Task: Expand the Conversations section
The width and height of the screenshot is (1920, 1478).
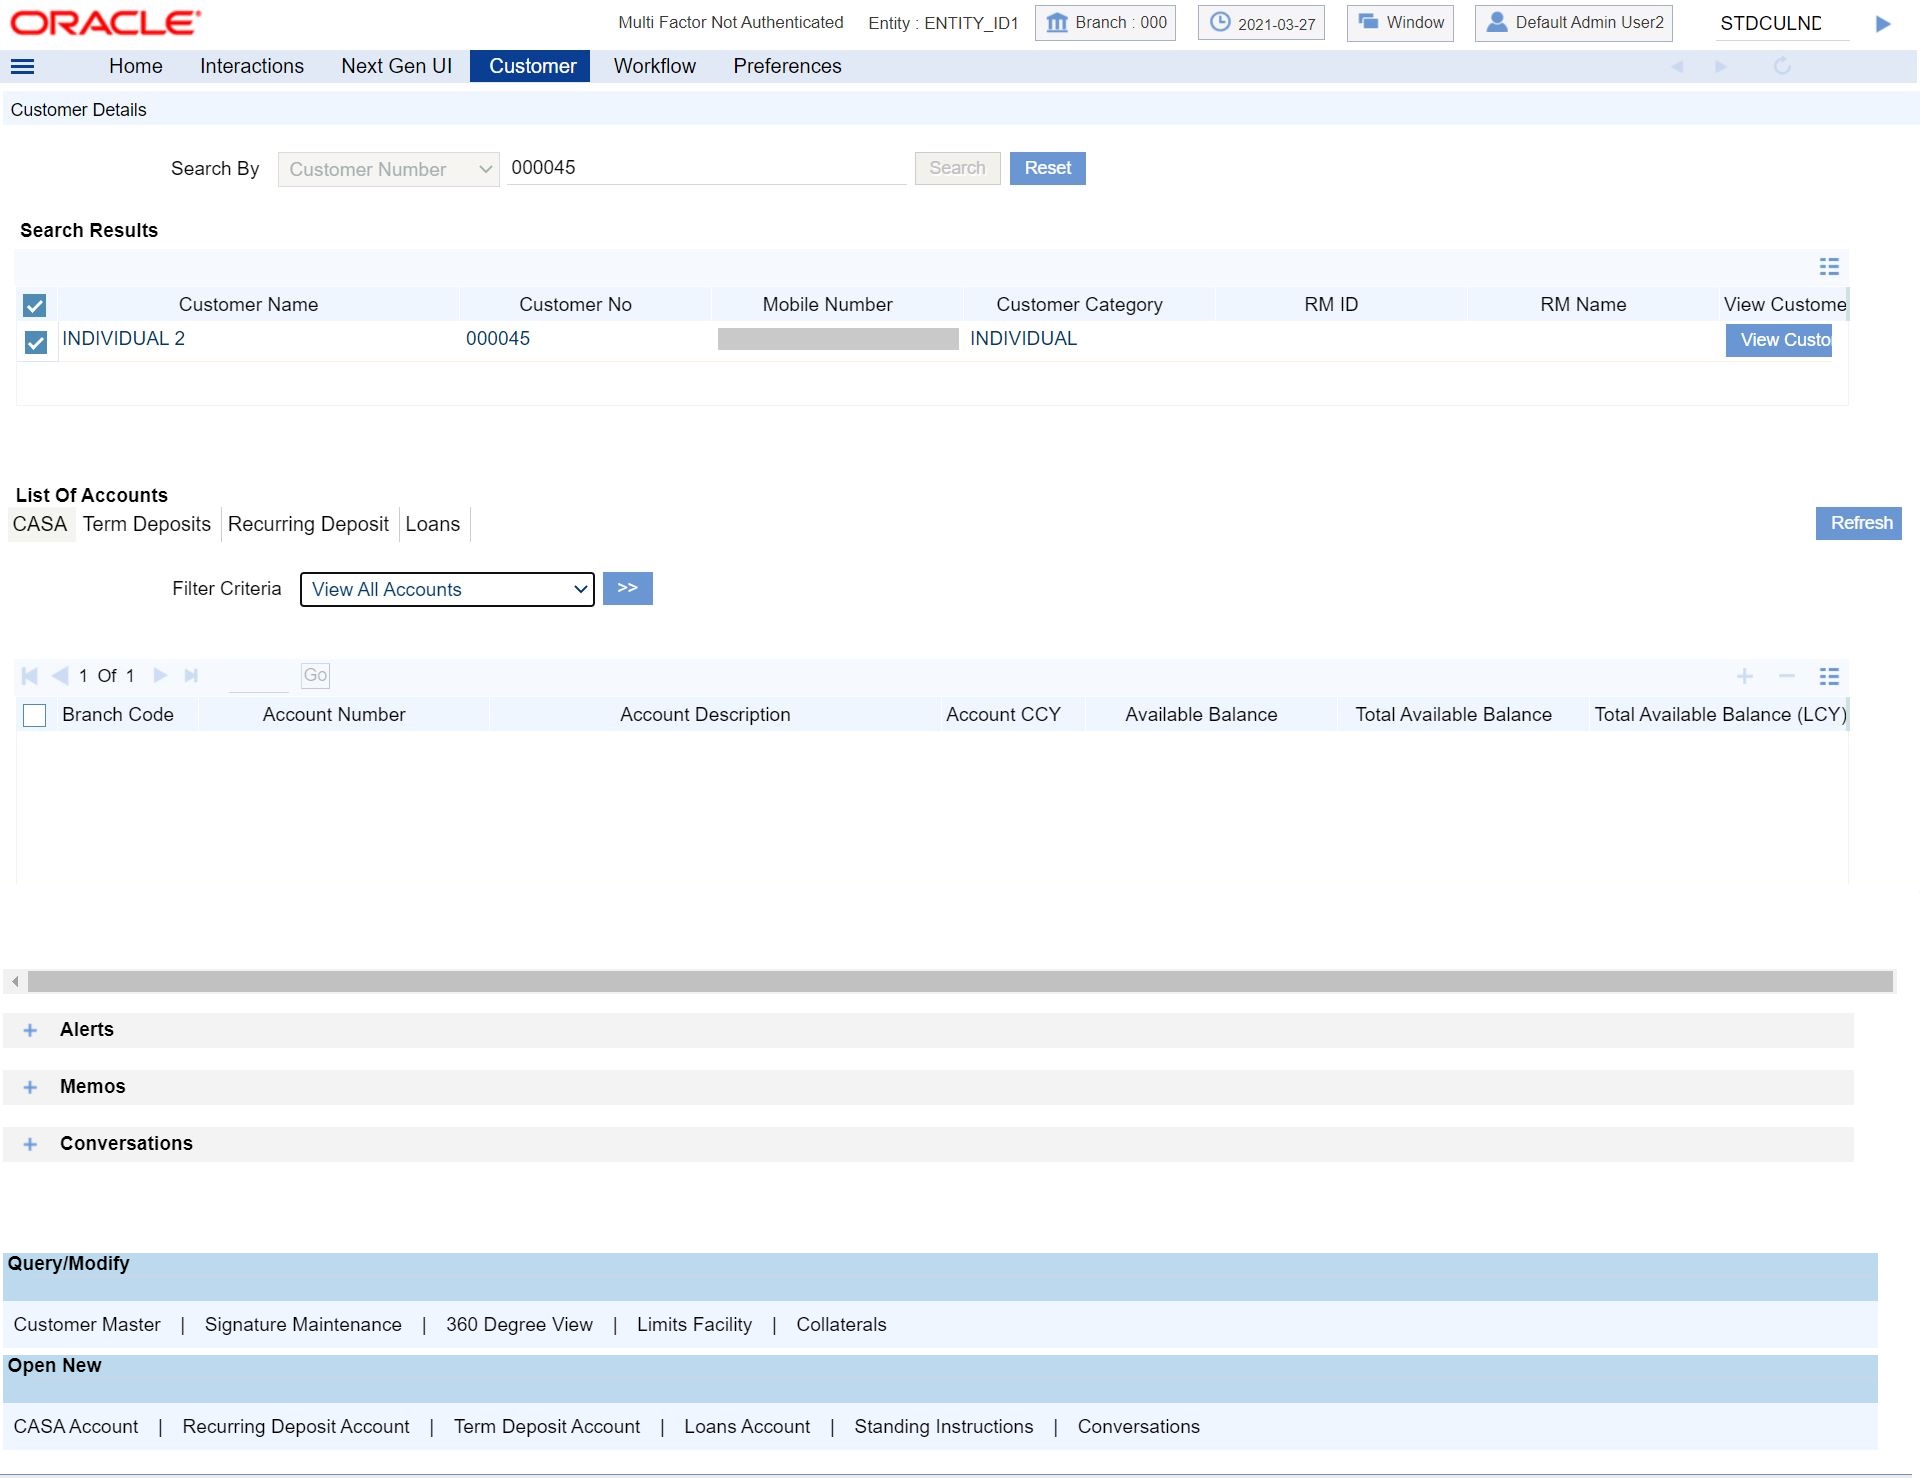Action: [x=30, y=1144]
